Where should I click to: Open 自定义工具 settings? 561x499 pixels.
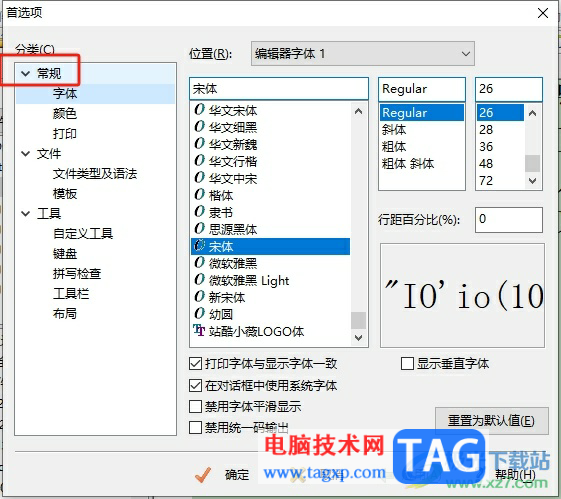83,234
